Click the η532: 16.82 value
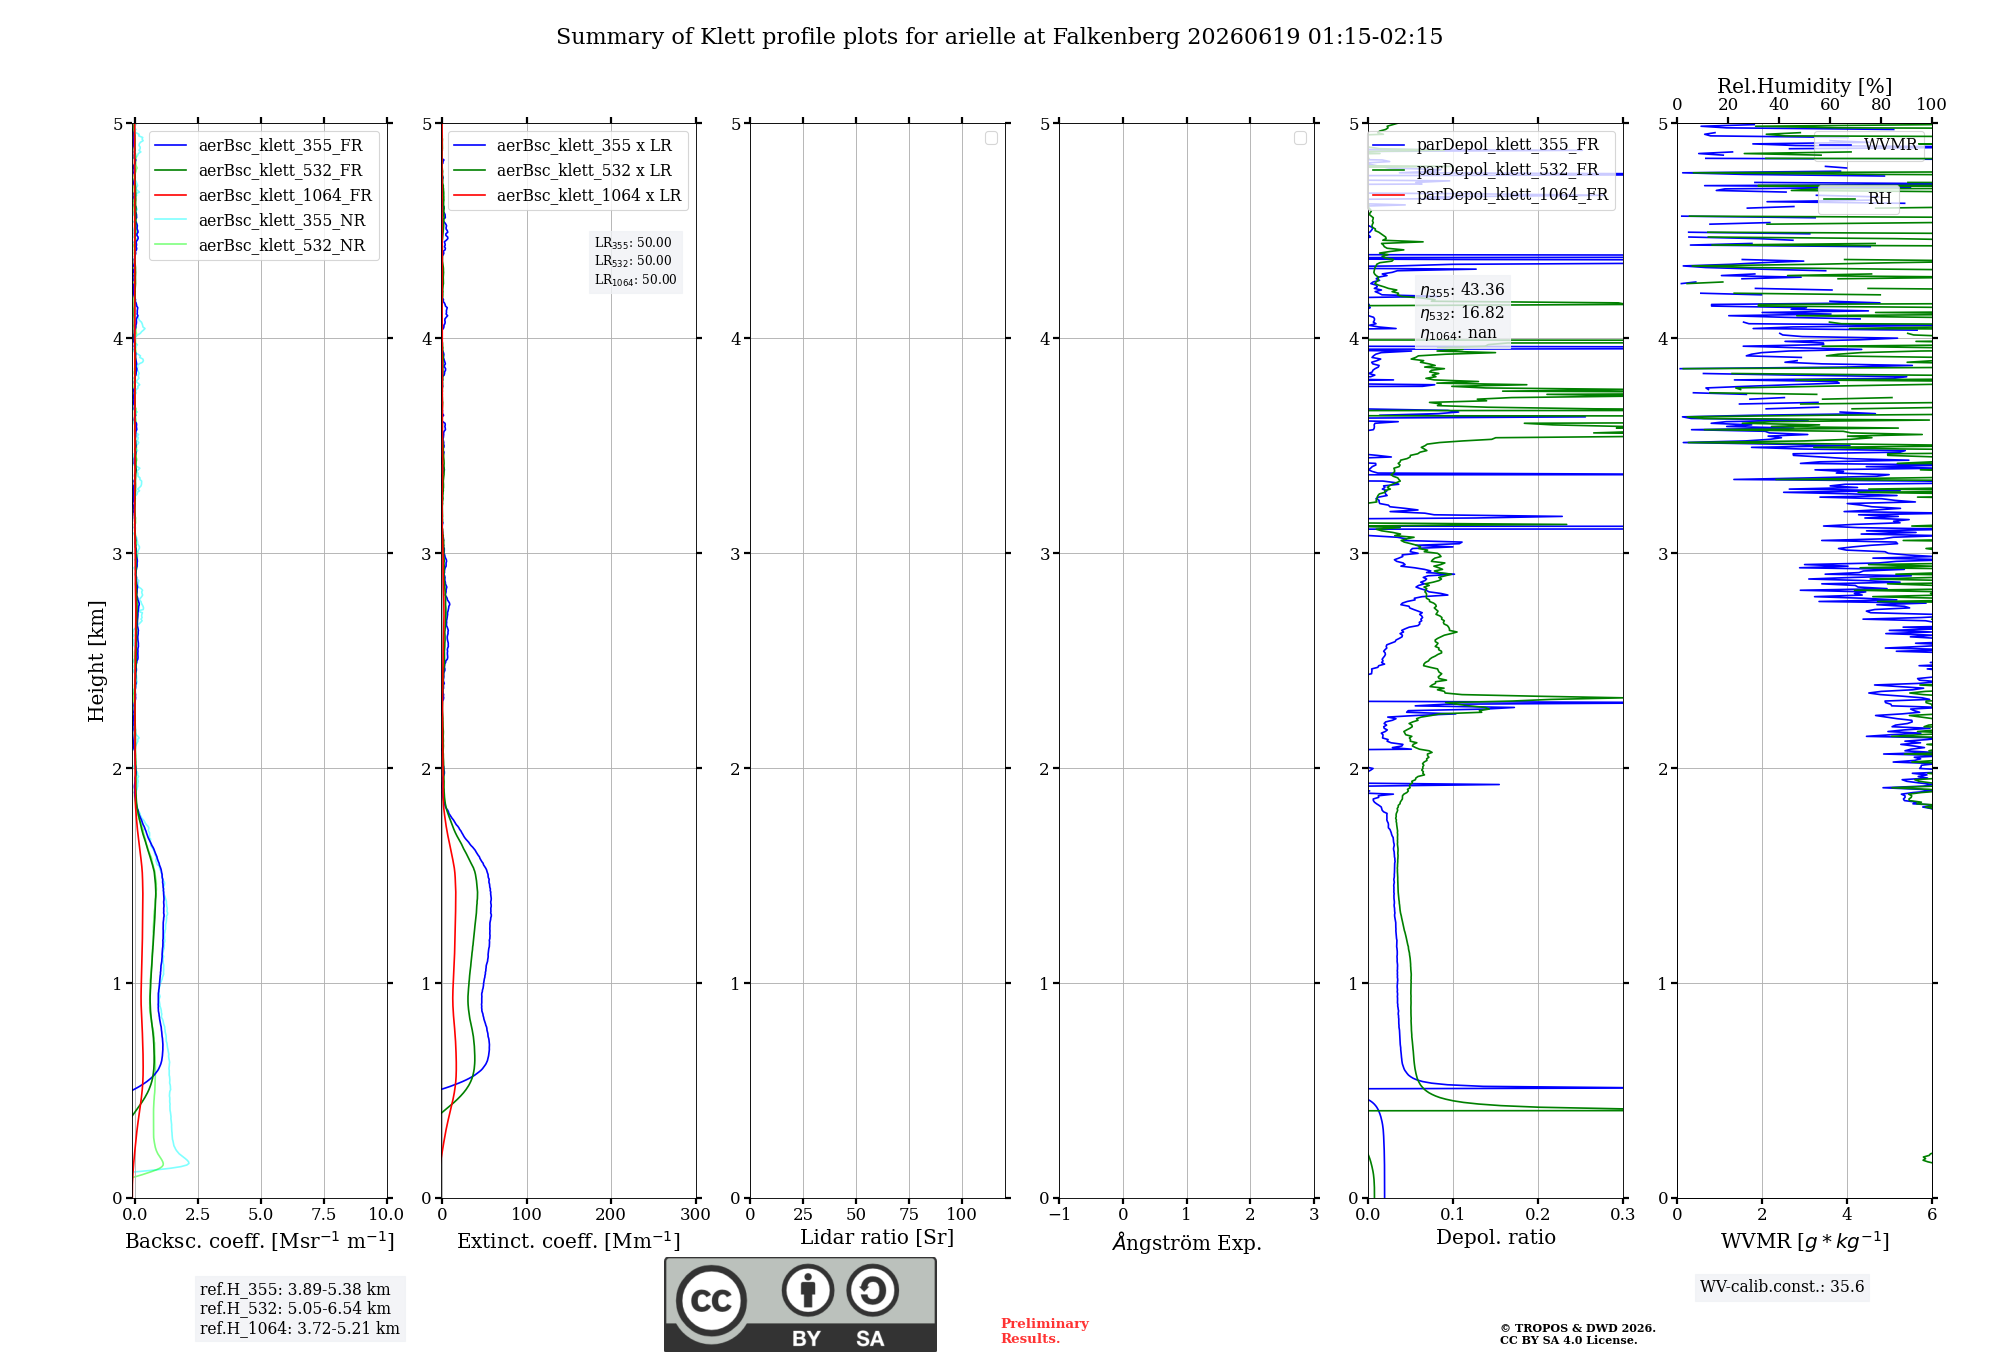Screen dimensions: 2000x1360 point(1462,313)
